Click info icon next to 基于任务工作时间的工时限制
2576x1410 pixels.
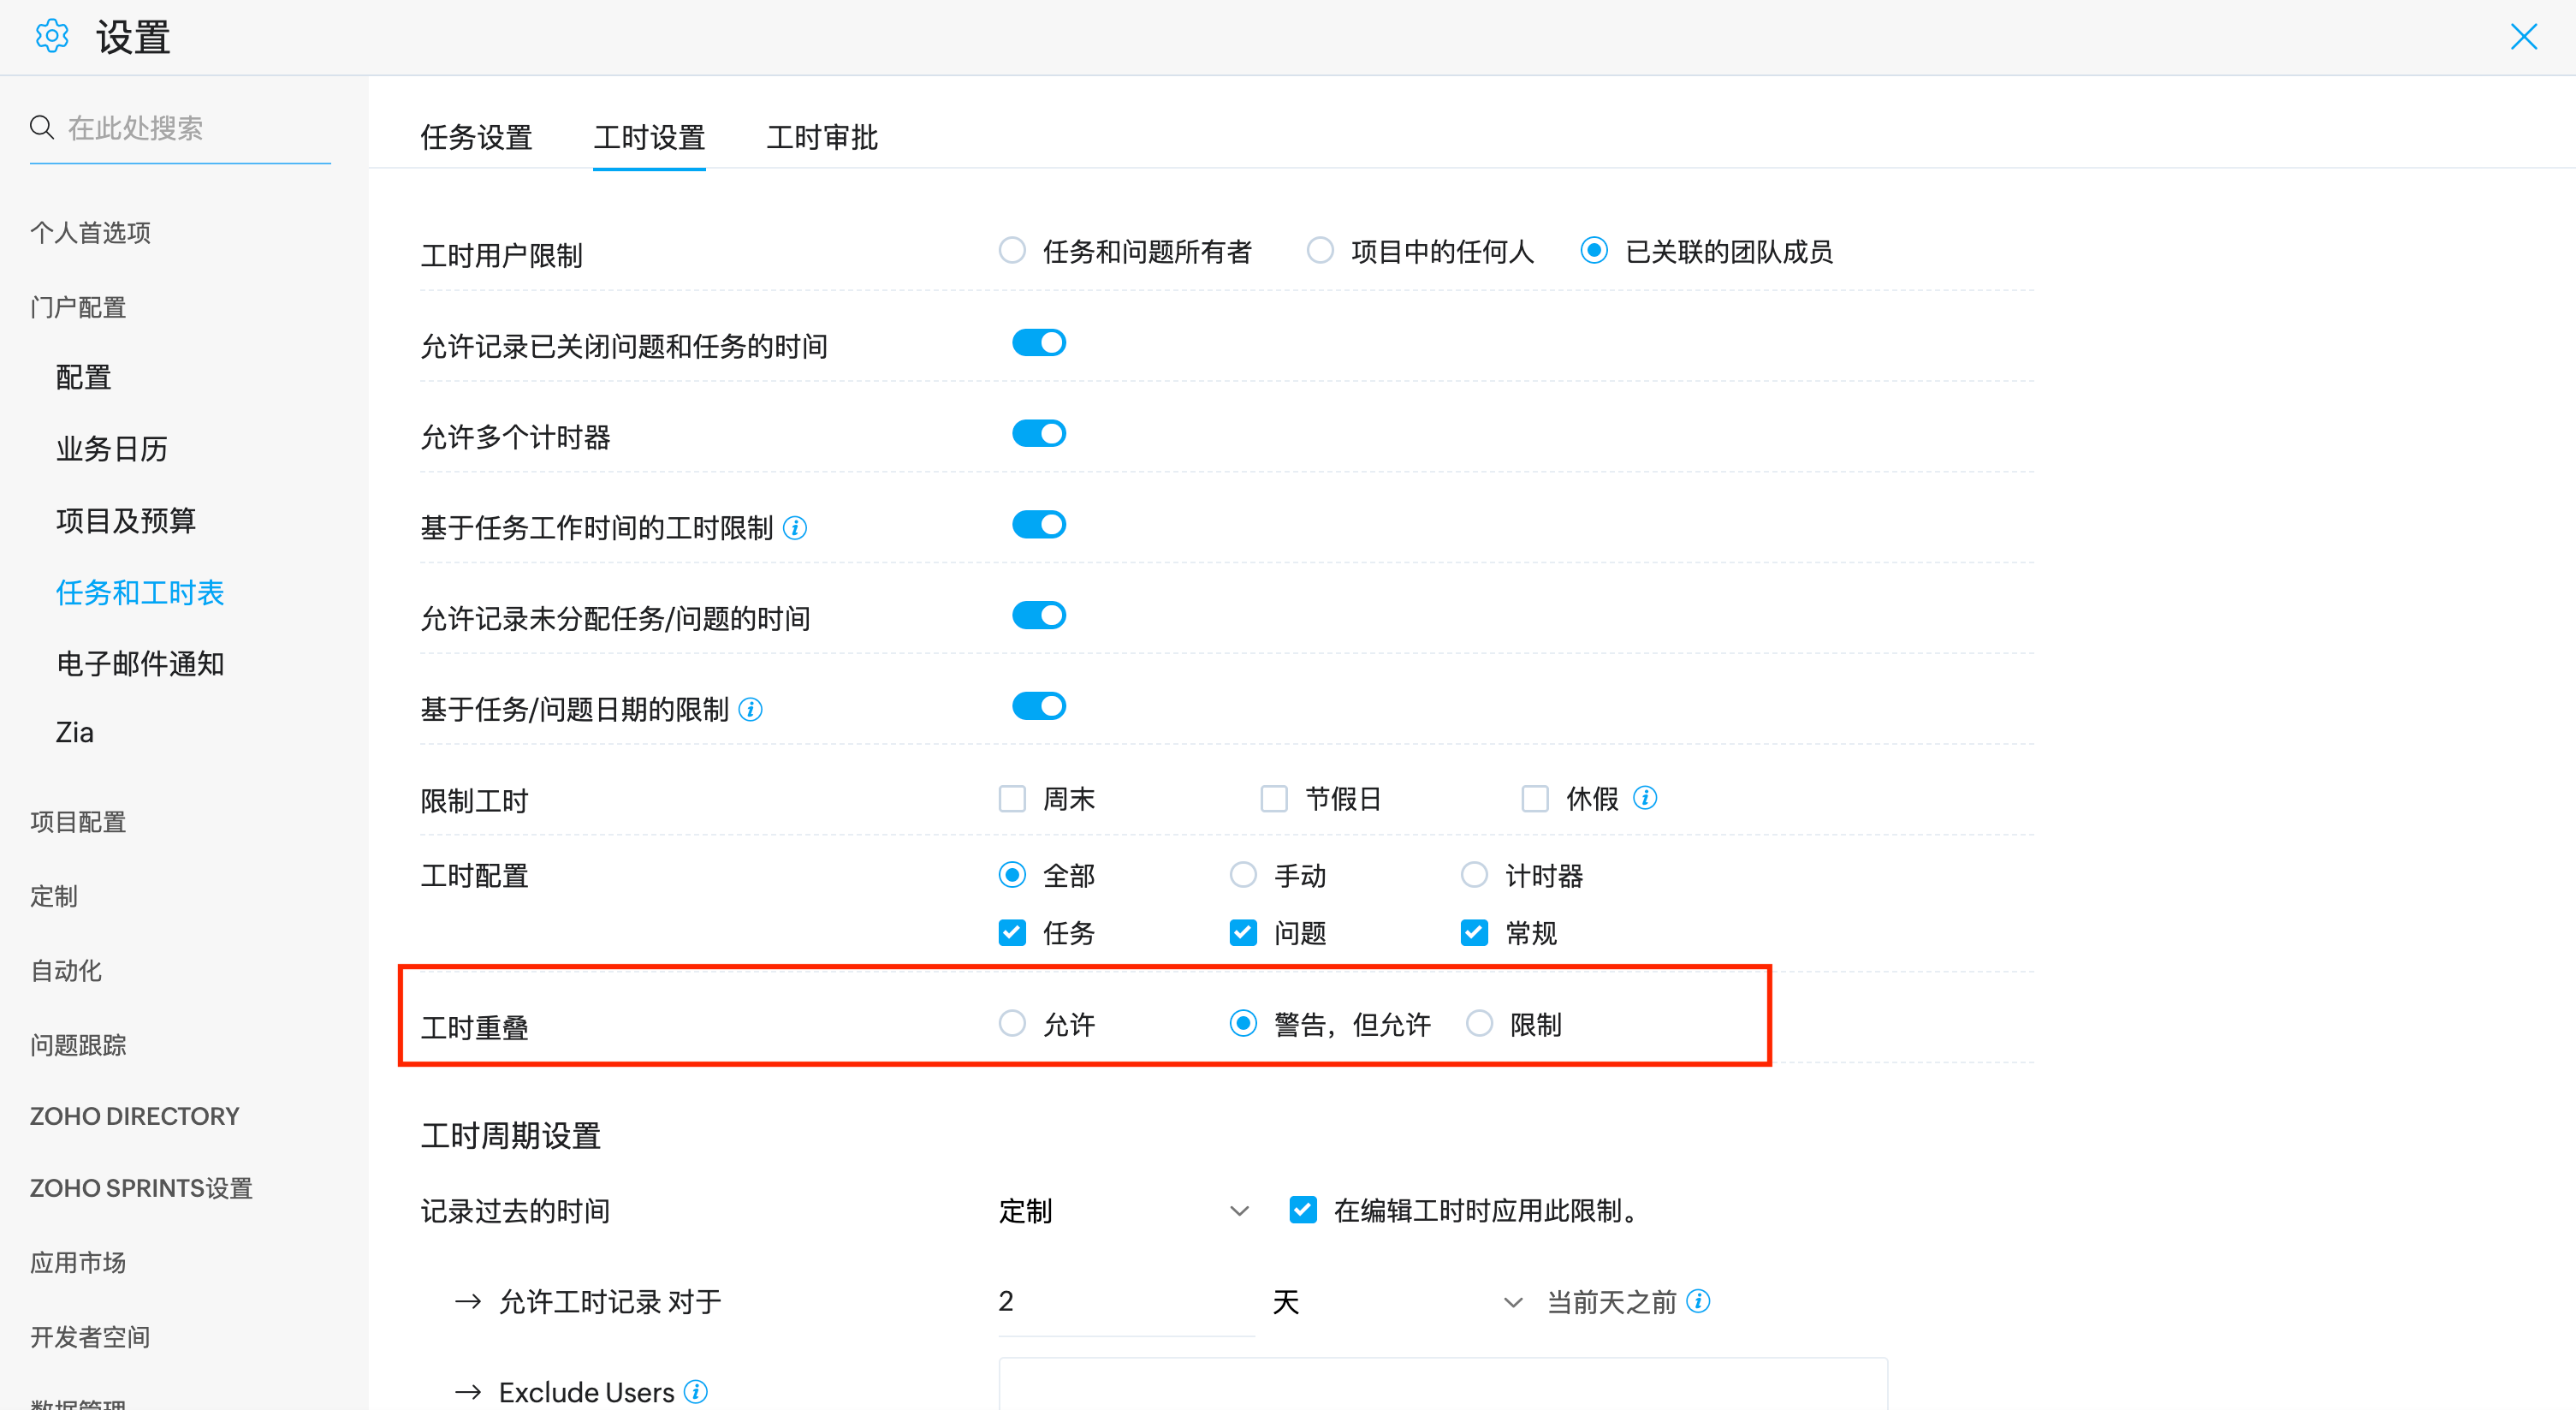[x=795, y=527]
